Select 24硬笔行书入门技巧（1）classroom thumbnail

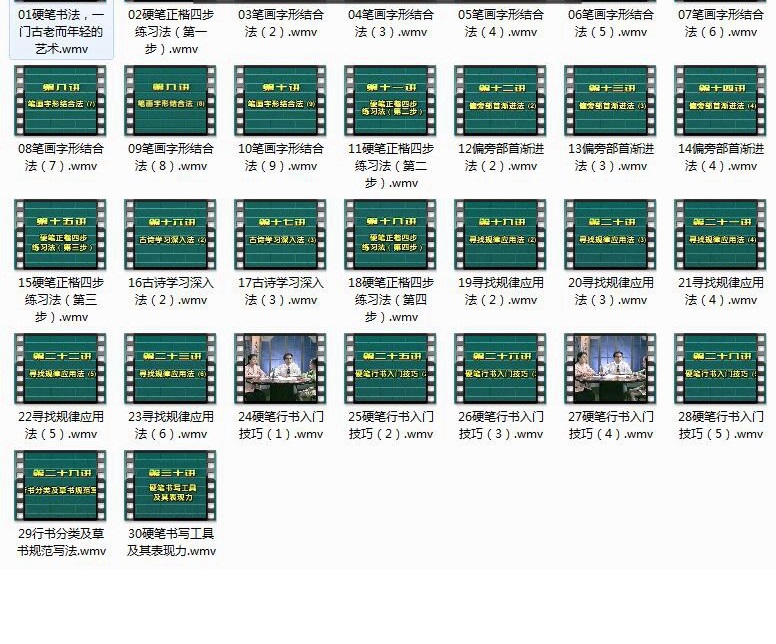(280, 369)
